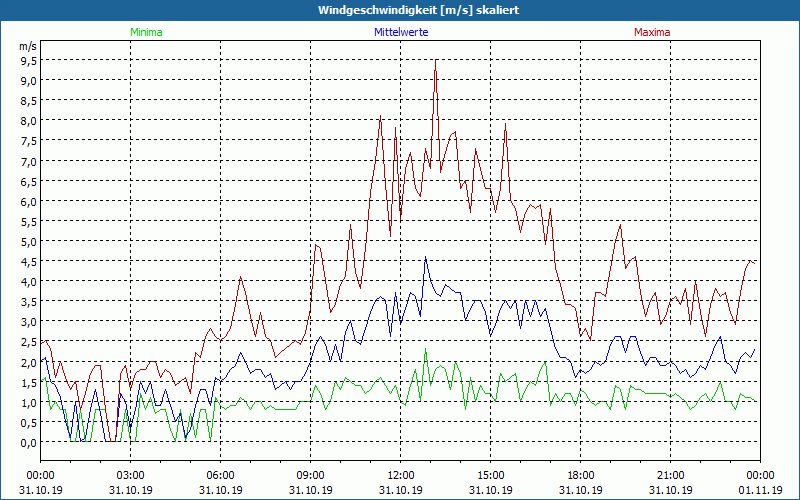The width and height of the screenshot is (800, 500).
Task: Click the red Maxima legend label
Action: coord(652,32)
